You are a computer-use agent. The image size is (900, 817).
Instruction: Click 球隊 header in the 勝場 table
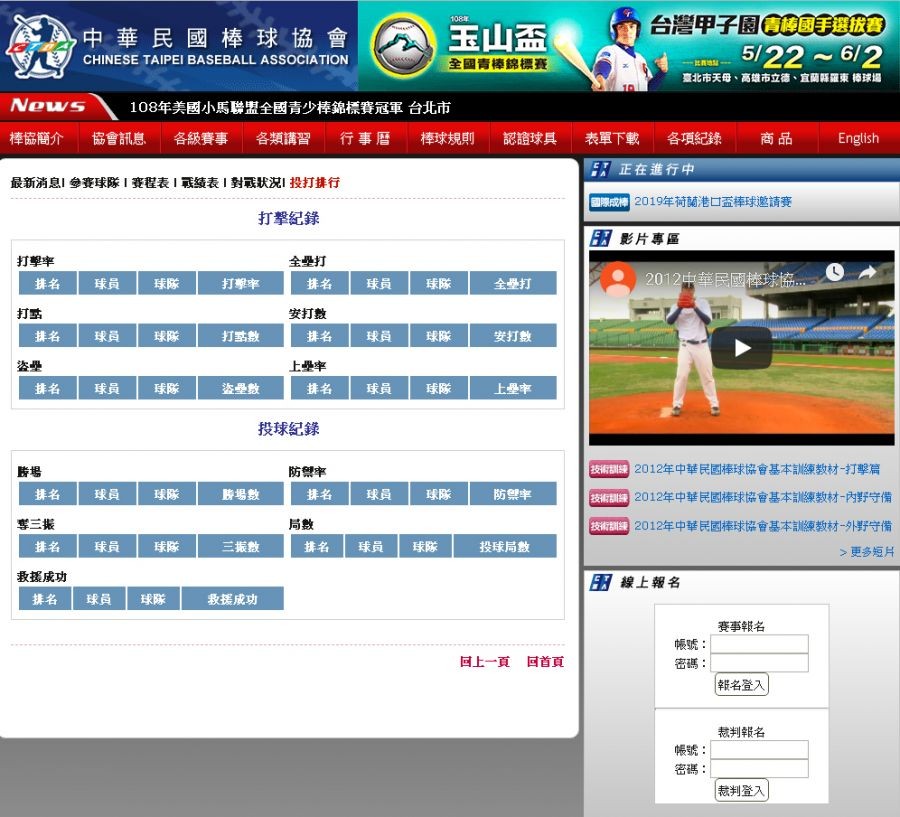(x=166, y=494)
